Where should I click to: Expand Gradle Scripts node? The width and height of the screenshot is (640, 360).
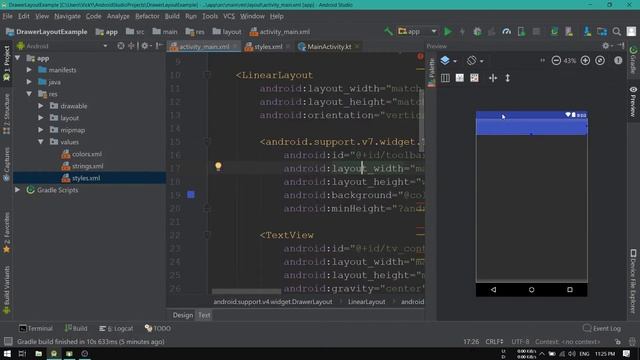[18, 190]
